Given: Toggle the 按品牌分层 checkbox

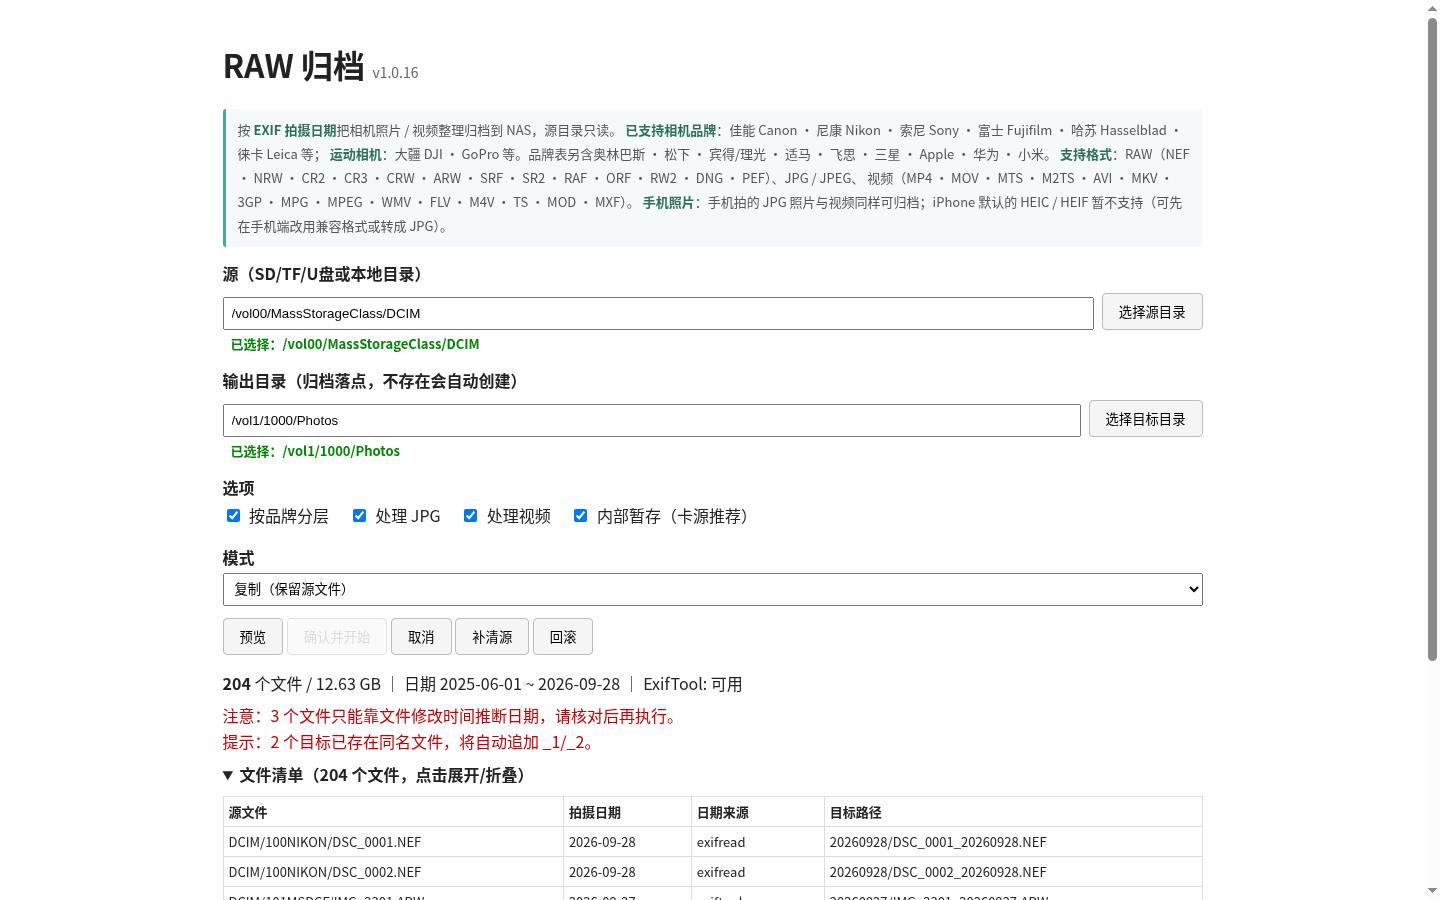Looking at the screenshot, I should pyautogui.click(x=233, y=516).
